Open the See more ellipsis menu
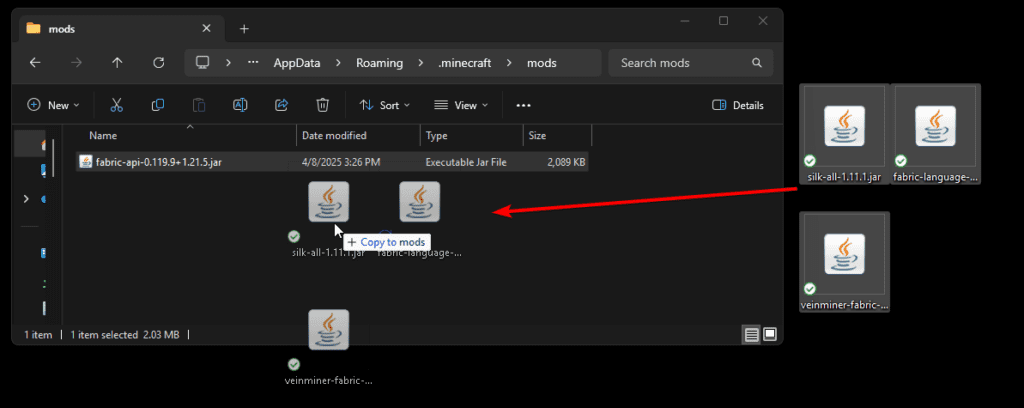This screenshot has width=1024, height=408. point(523,105)
